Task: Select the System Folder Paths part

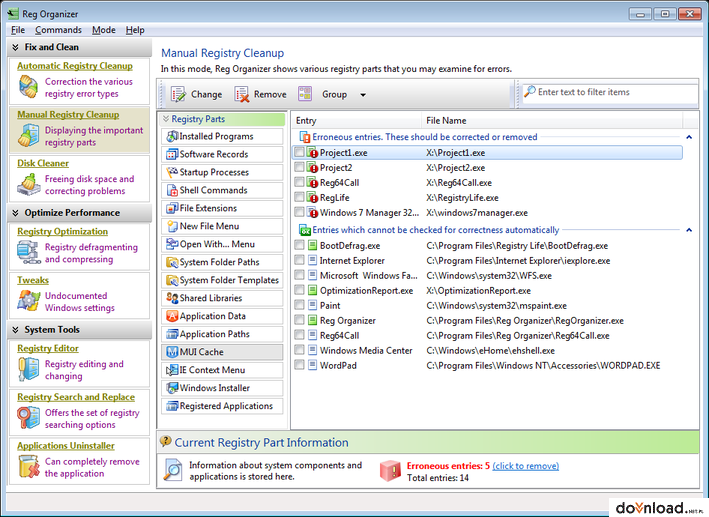Action: pos(222,262)
